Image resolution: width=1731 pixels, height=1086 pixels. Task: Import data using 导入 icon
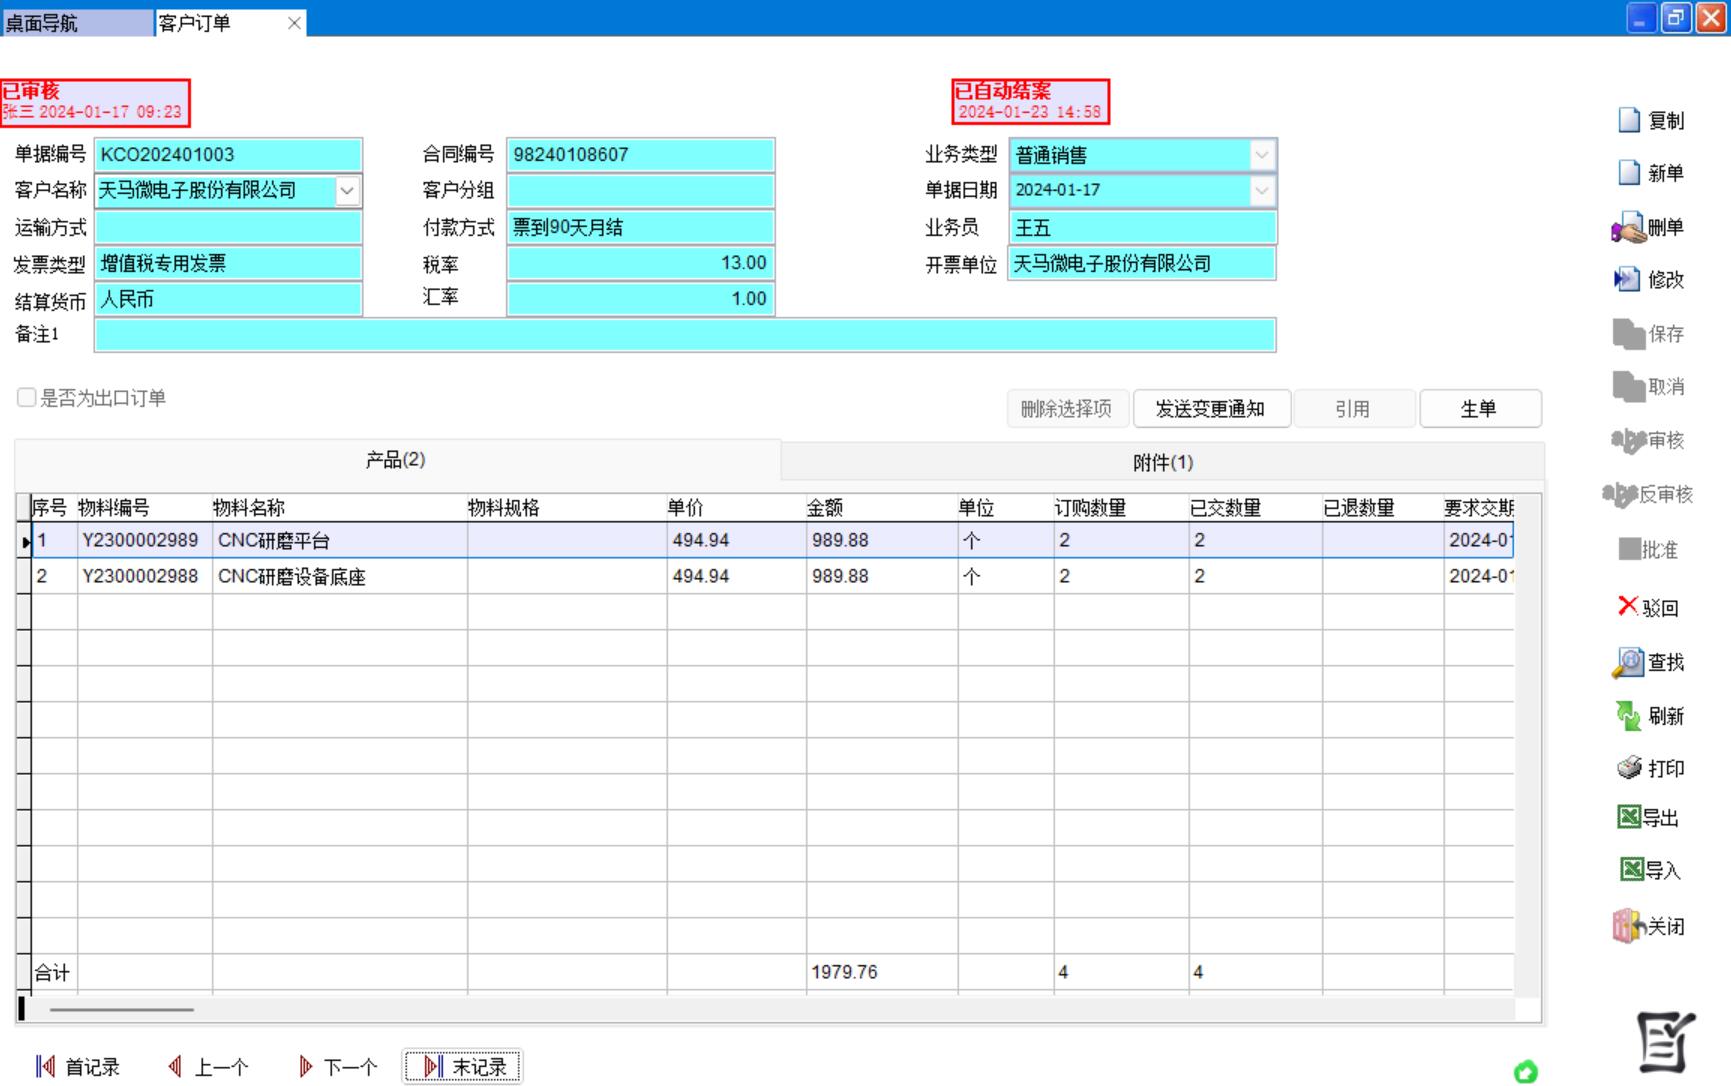tap(1632, 870)
